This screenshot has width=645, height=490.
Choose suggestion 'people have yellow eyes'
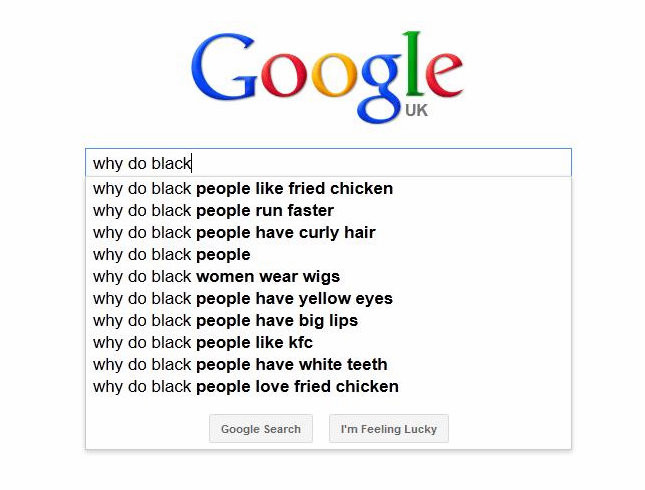(x=328, y=299)
